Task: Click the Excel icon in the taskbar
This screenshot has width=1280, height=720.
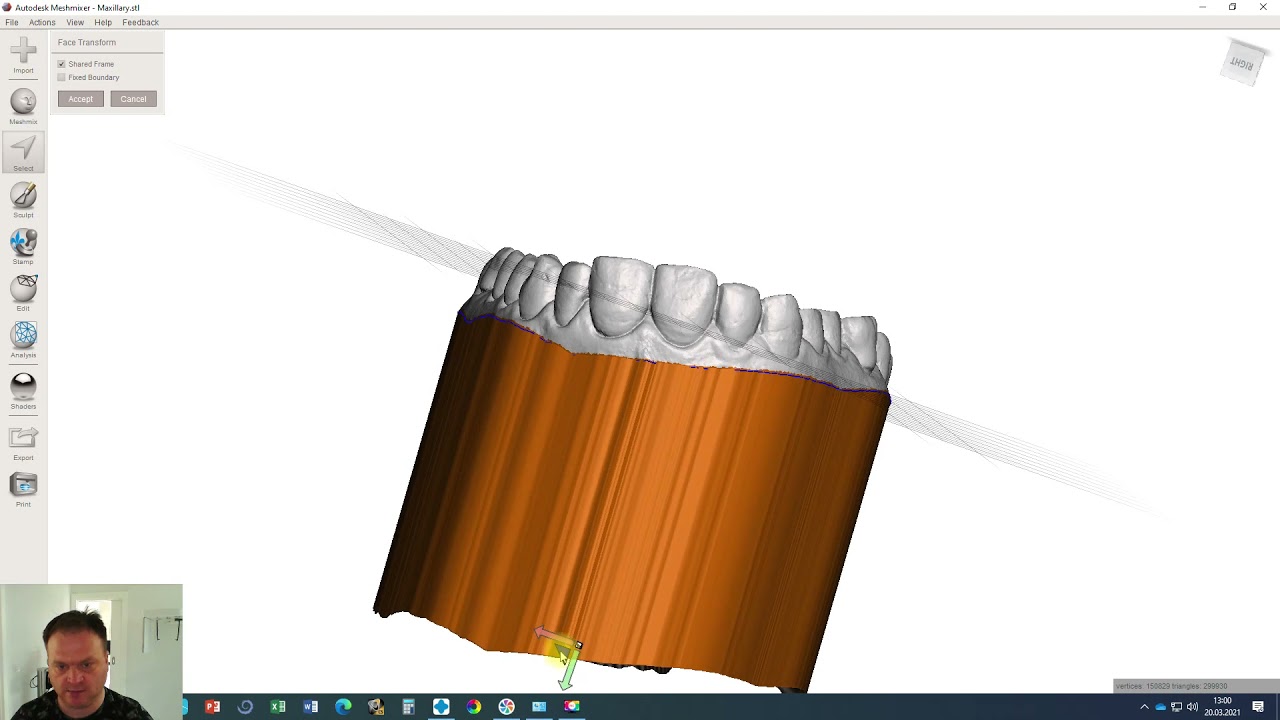Action: point(278,707)
